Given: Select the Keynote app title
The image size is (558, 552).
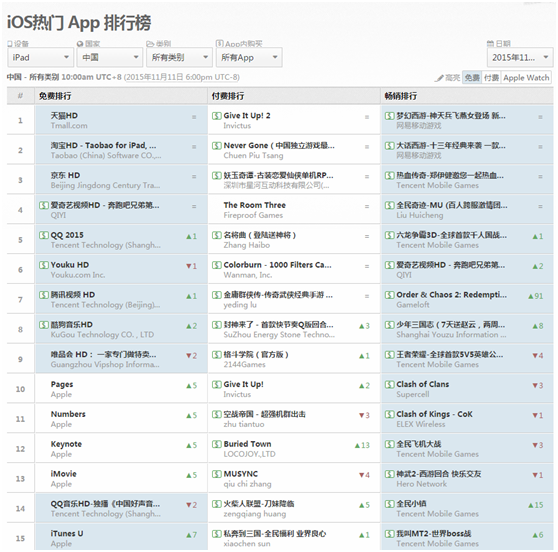Looking at the screenshot, I should coord(66,444).
